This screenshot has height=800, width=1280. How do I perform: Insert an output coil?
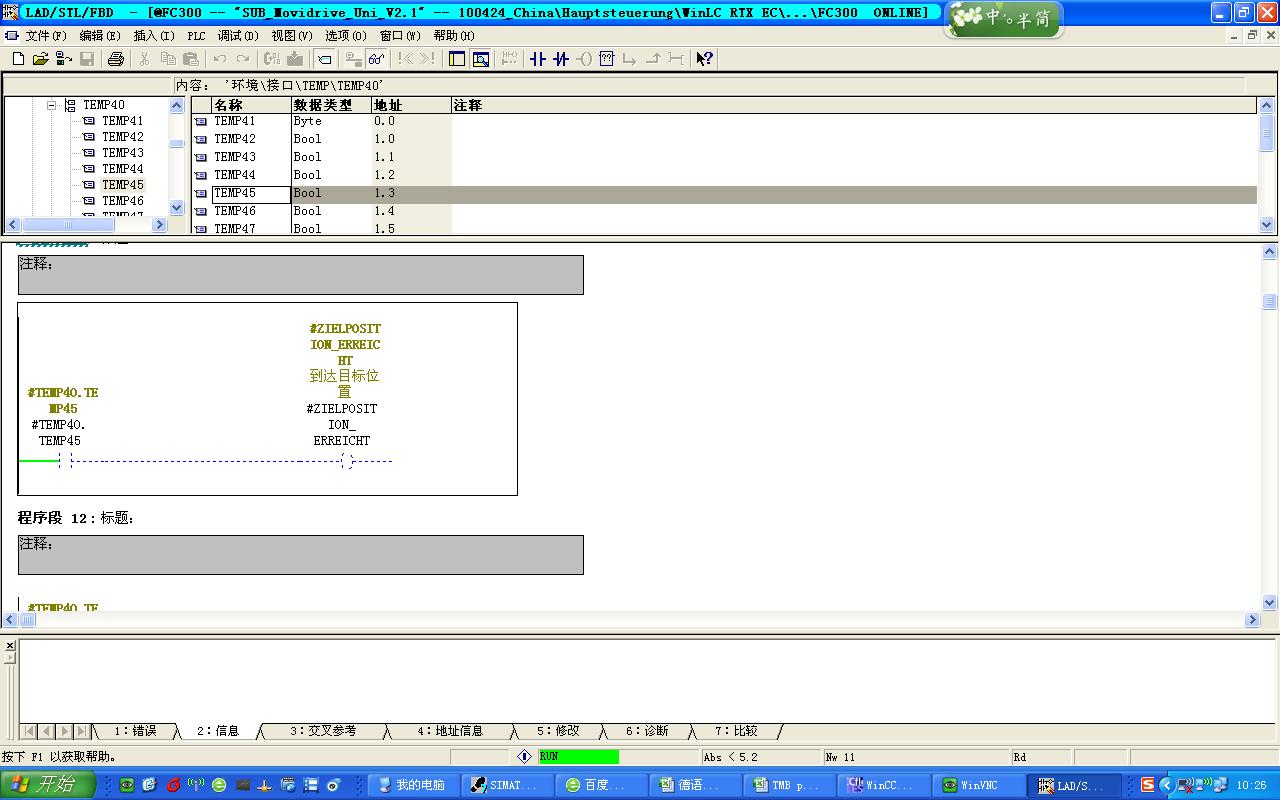[x=584, y=59]
